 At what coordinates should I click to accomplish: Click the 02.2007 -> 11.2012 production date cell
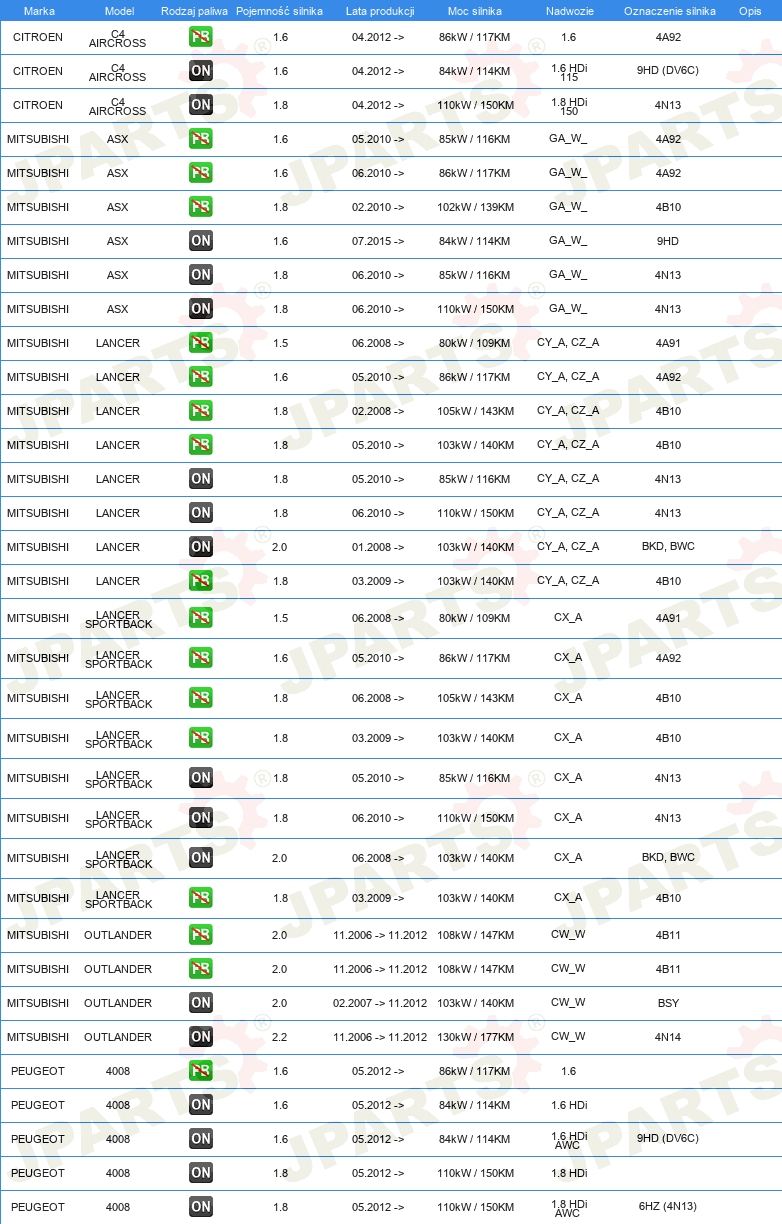click(380, 1003)
